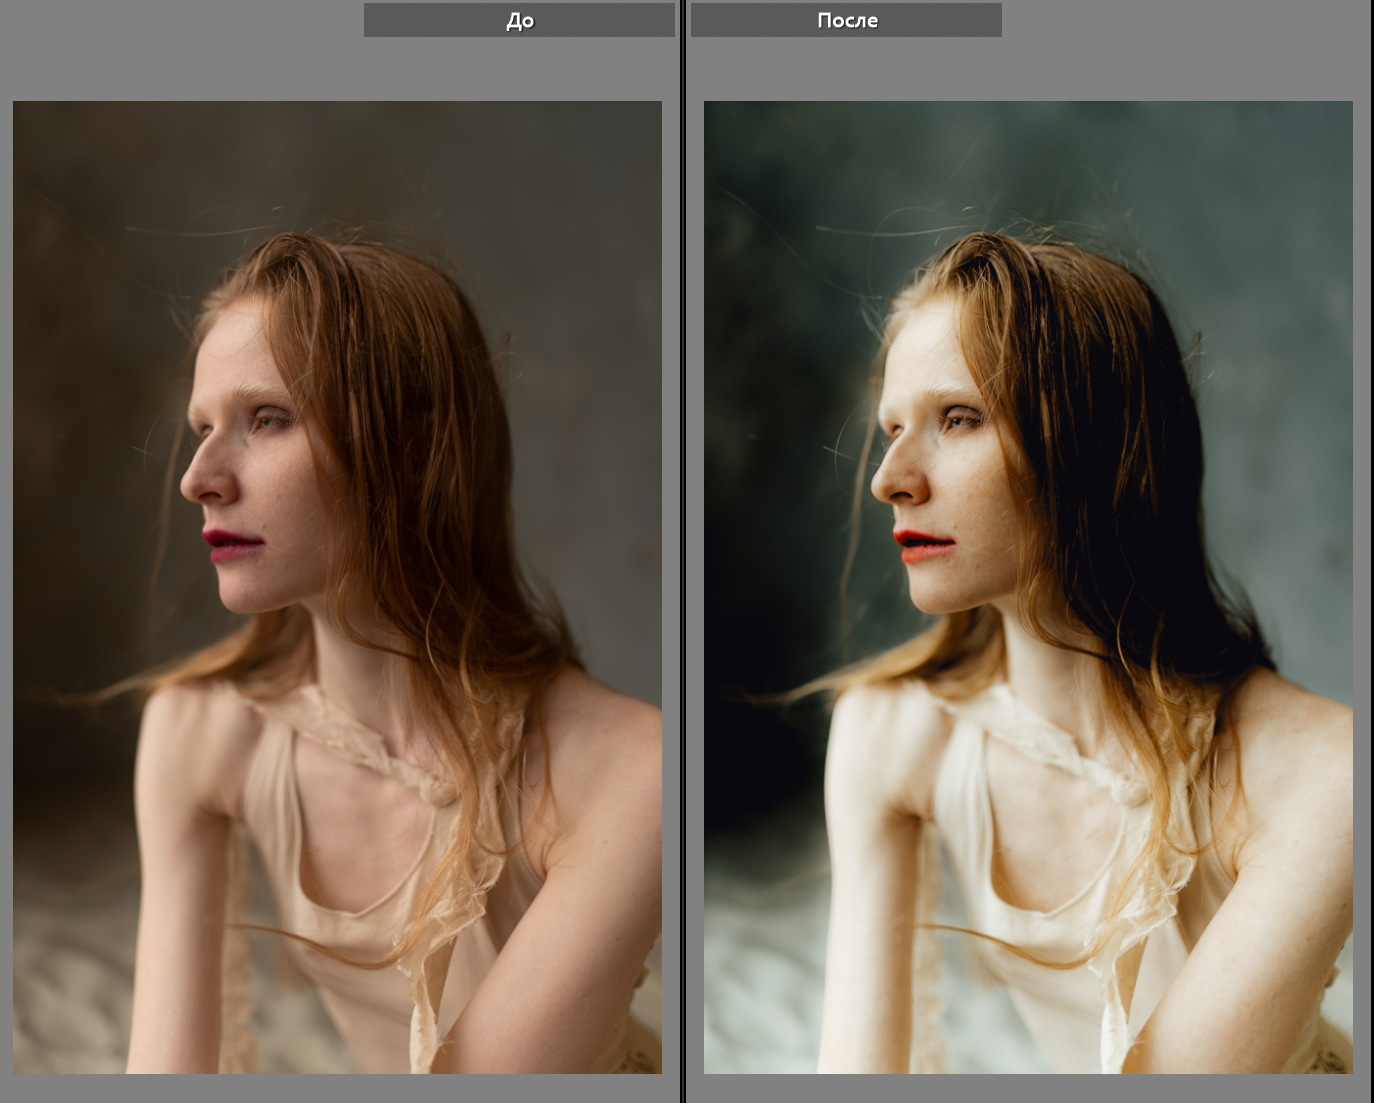Click the "После" label above right photo
The width and height of the screenshot is (1374, 1103).
coord(846,20)
